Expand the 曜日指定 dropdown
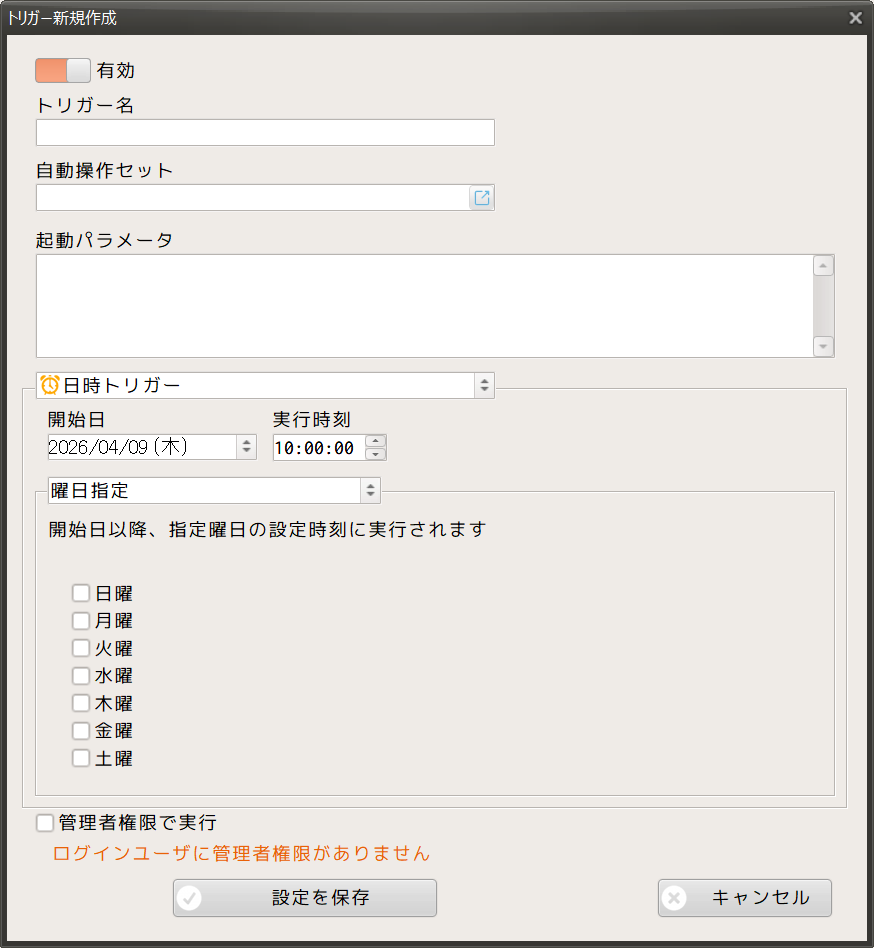The image size is (874, 948). (x=370, y=490)
